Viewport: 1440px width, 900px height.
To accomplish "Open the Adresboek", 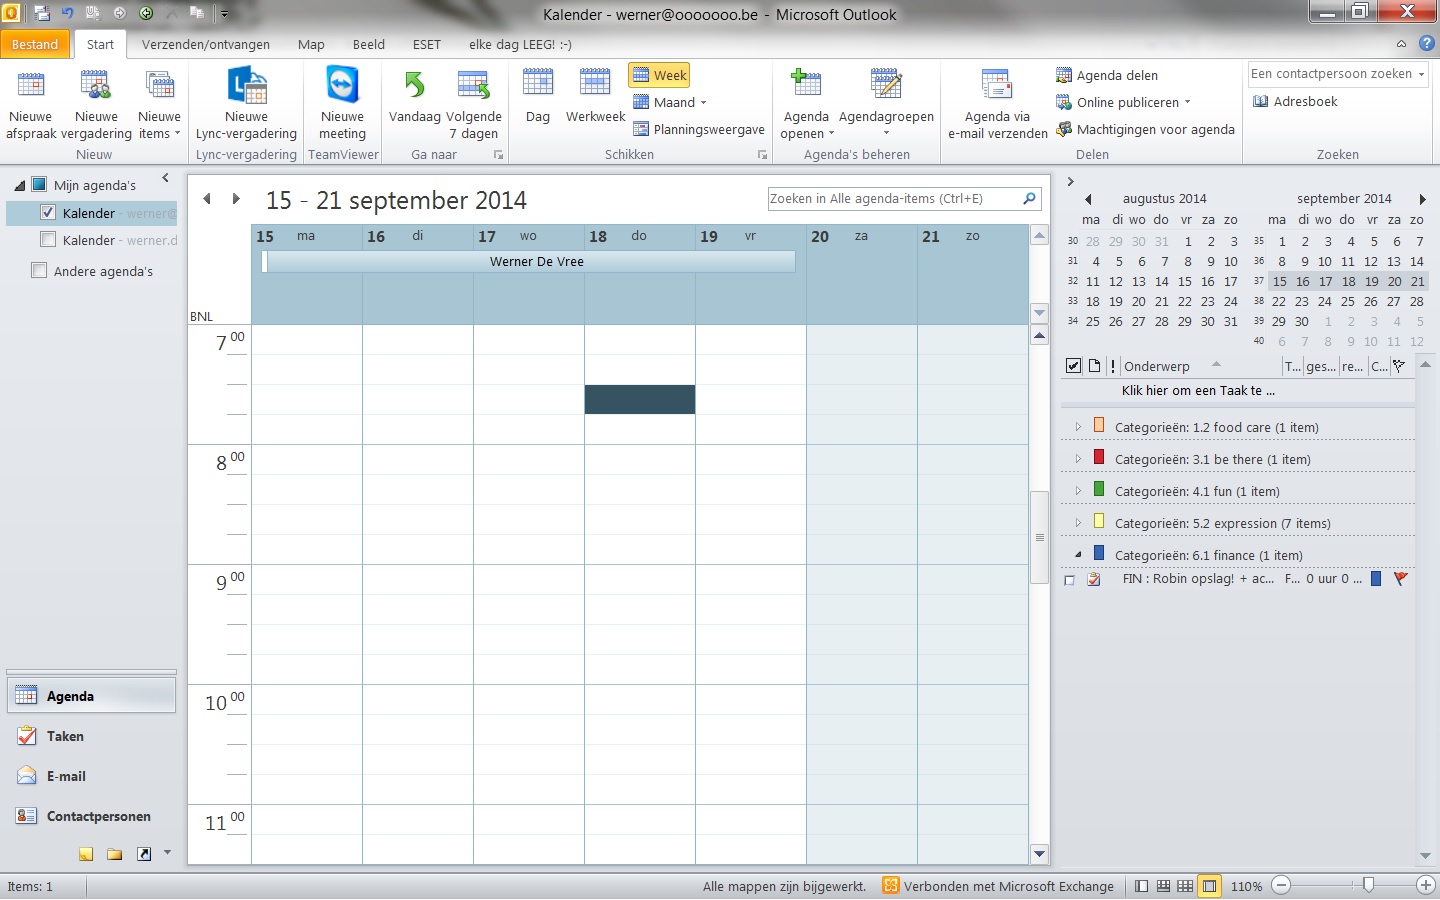I will (1296, 102).
